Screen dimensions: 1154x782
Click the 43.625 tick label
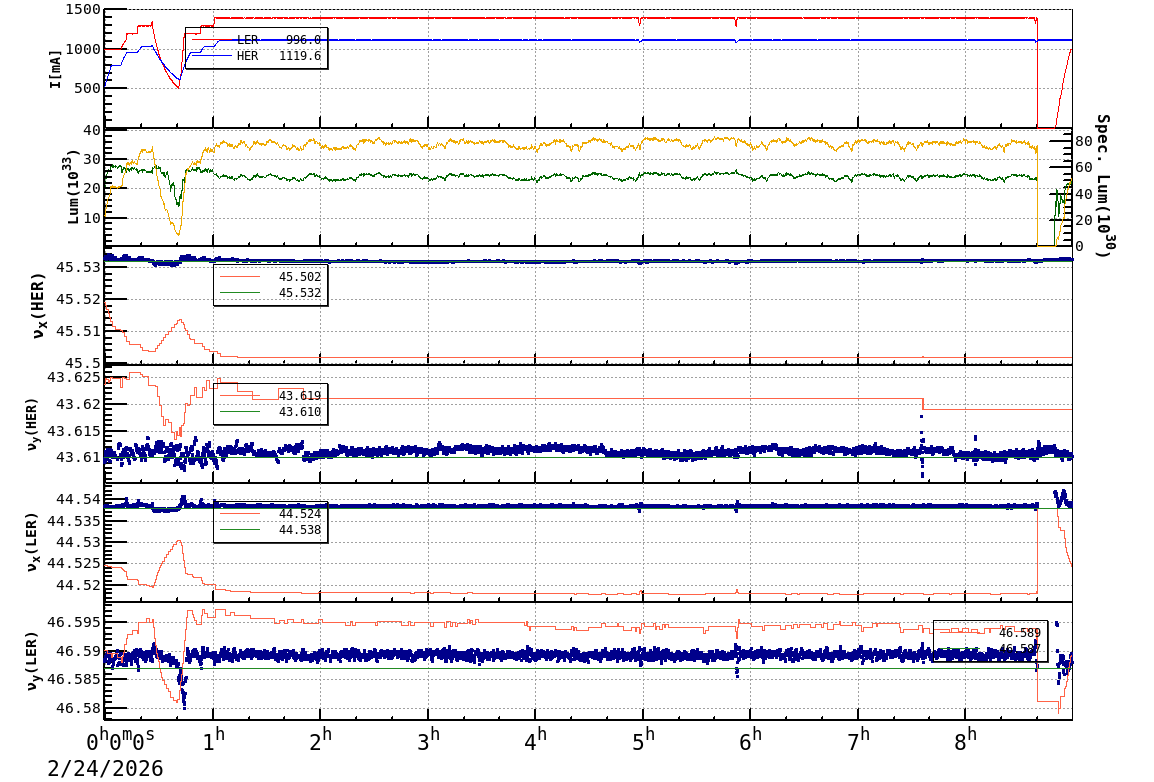tap(74, 377)
